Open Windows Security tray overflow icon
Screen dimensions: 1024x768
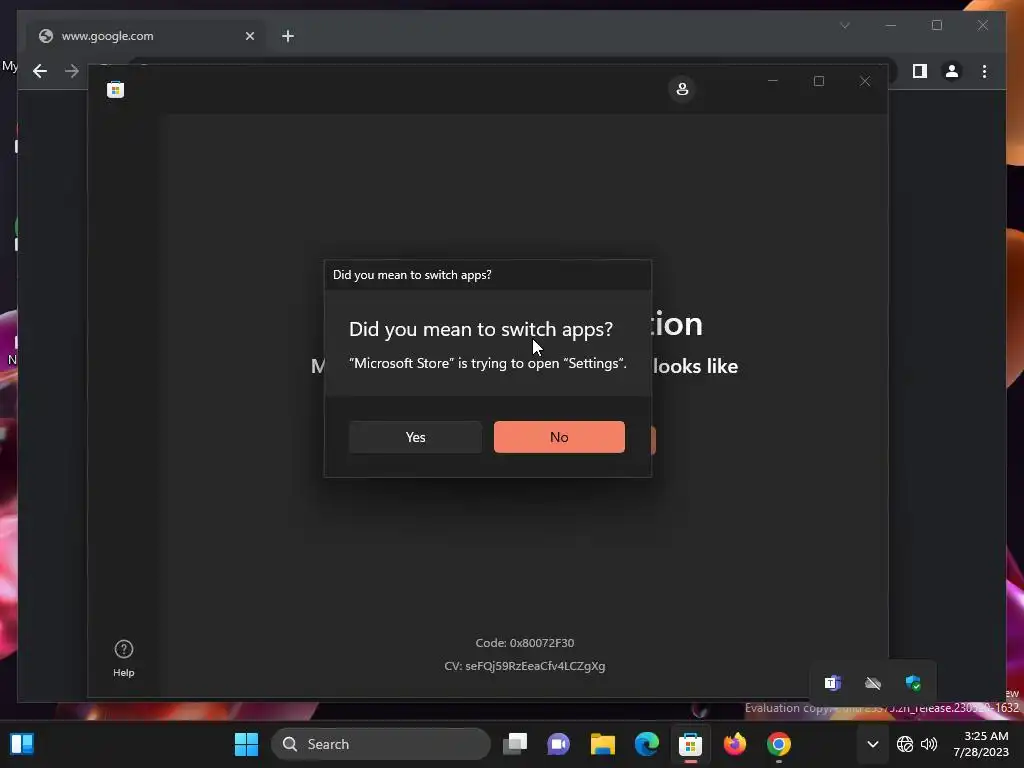pyautogui.click(x=913, y=683)
